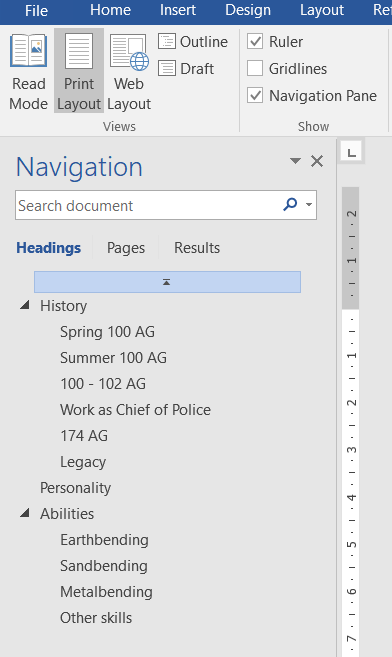
Task: Uncheck the Ruler checkbox
Action: click(x=255, y=41)
